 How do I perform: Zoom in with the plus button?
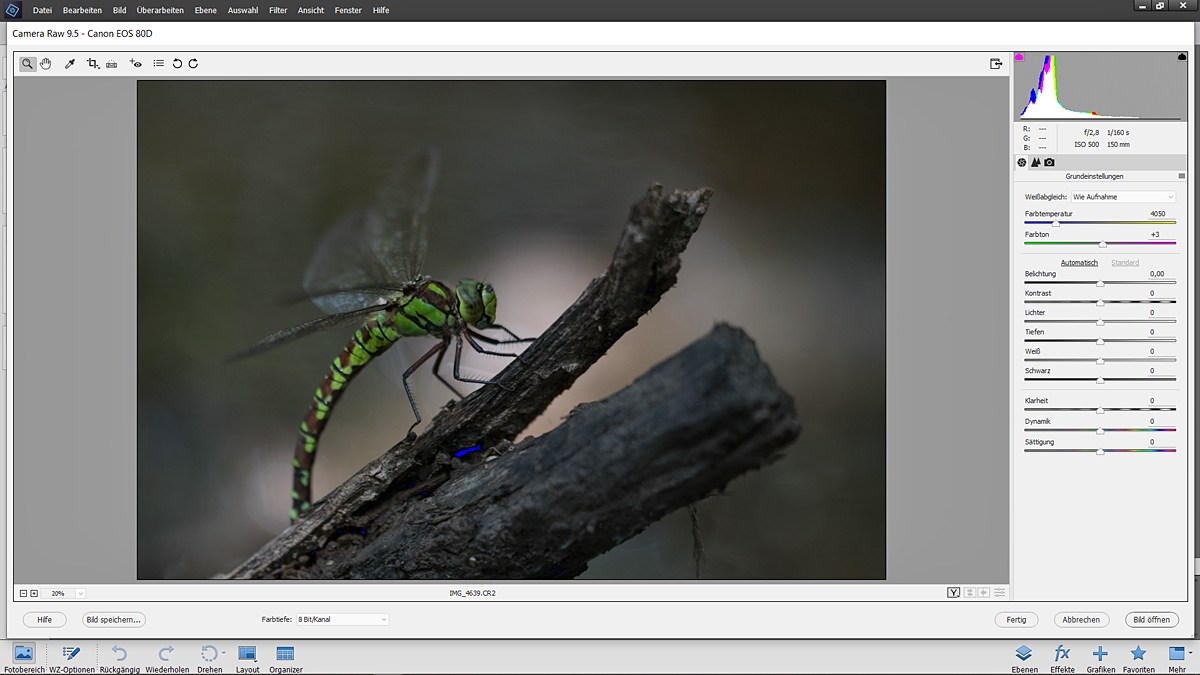point(34,593)
